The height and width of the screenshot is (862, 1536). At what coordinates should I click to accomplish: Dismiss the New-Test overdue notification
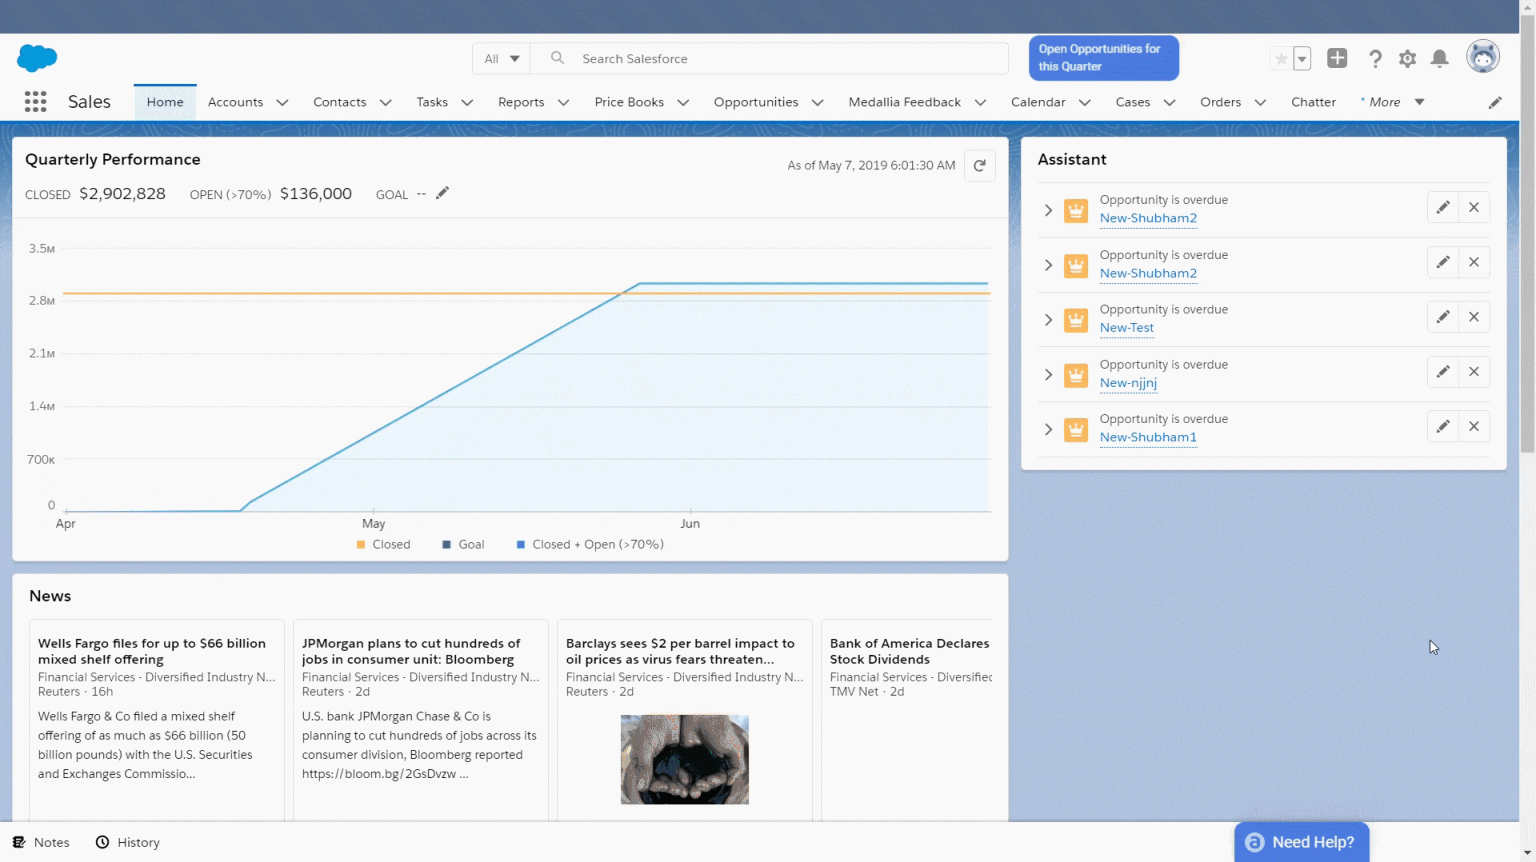click(1473, 317)
